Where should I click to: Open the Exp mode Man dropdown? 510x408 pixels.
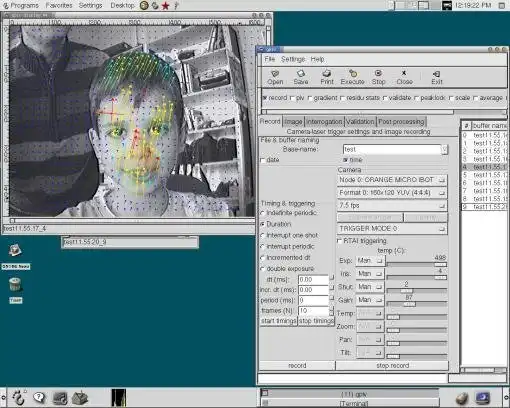pyautogui.click(x=370, y=261)
